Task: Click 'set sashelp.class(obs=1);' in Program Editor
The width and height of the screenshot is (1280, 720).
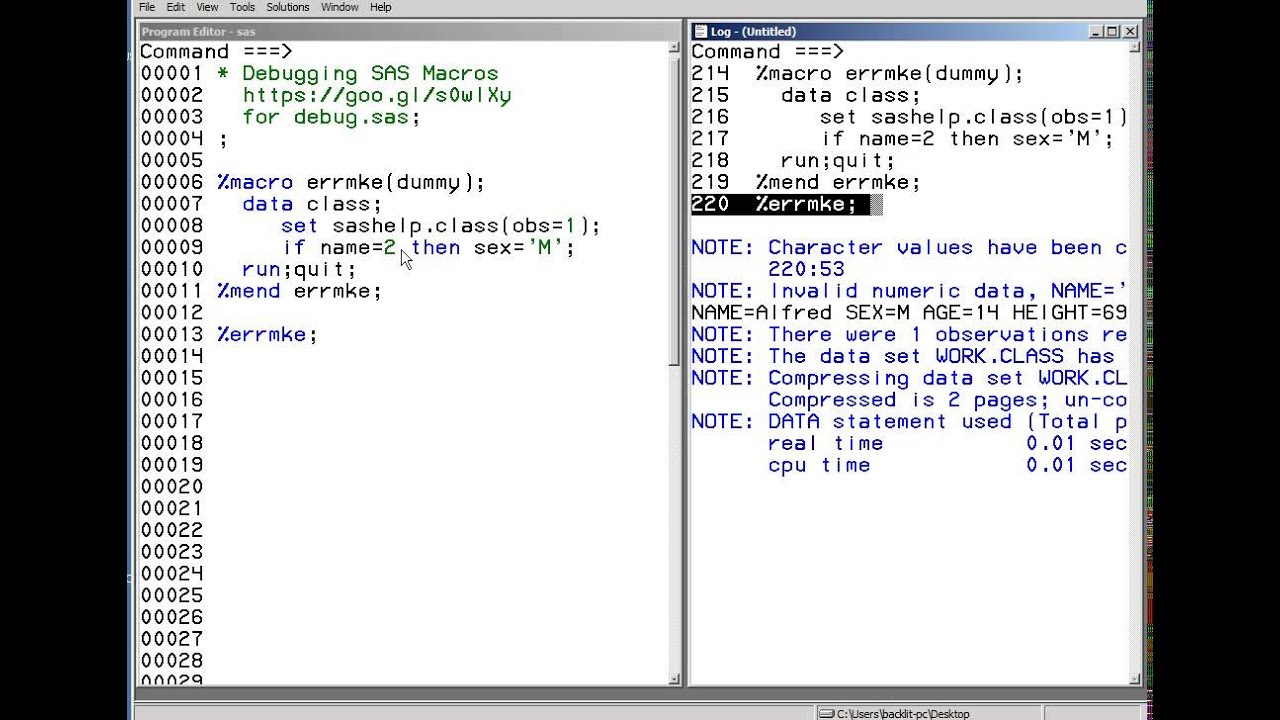Action: 441,226
